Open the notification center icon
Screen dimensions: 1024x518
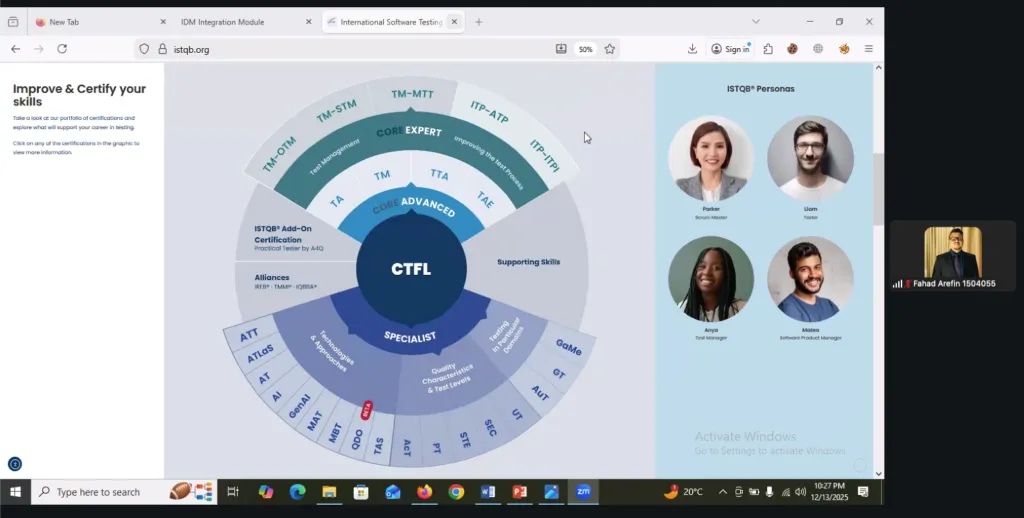[863, 492]
